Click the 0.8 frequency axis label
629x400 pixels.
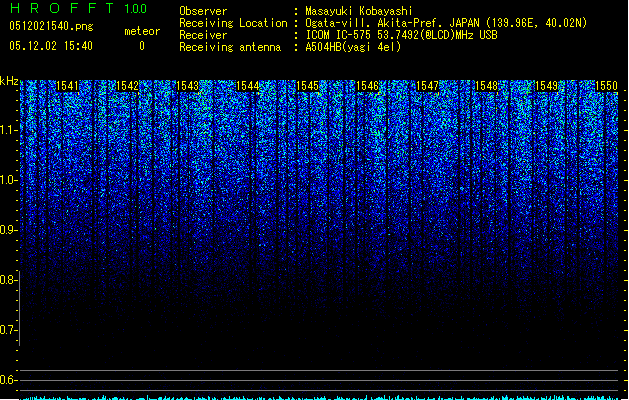click(8, 280)
